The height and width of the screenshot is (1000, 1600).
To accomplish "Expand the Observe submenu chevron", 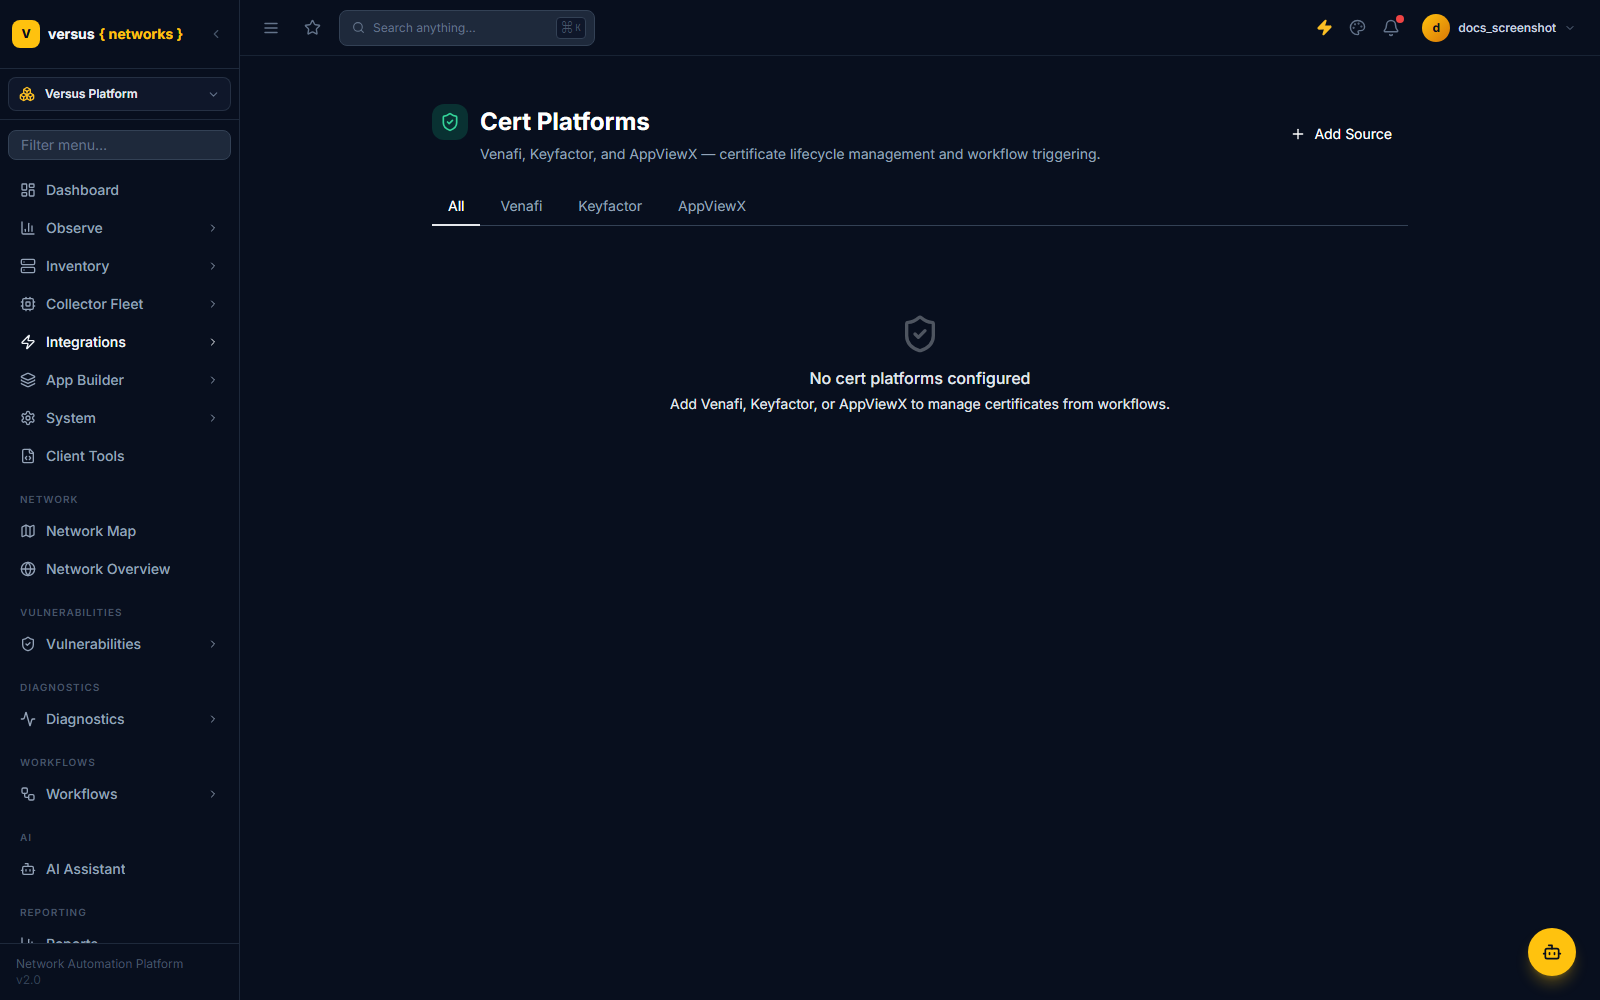I will pyautogui.click(x=213, y=228).
